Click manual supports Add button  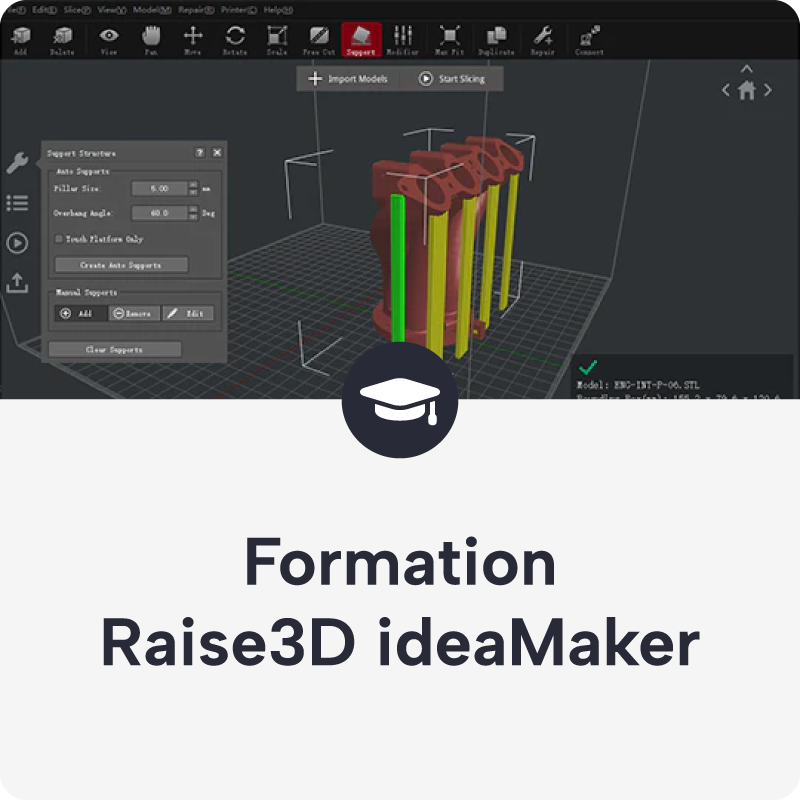tap(81, 313)
